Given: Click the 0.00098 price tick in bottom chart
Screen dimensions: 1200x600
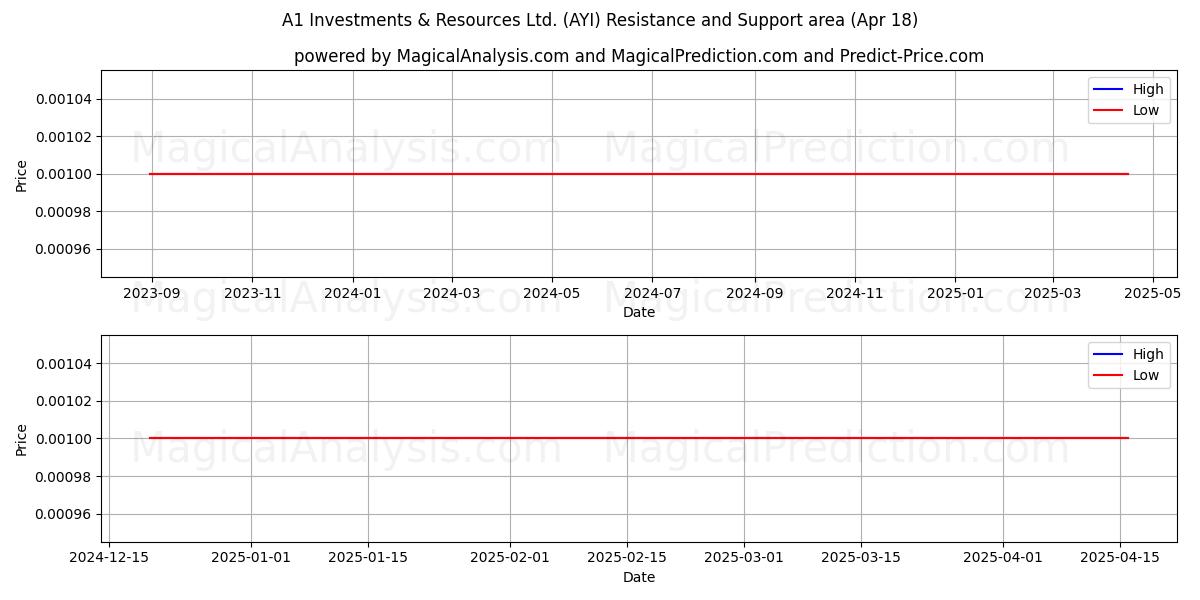Looking at the screenshot, I should click(x=64, y=476).
